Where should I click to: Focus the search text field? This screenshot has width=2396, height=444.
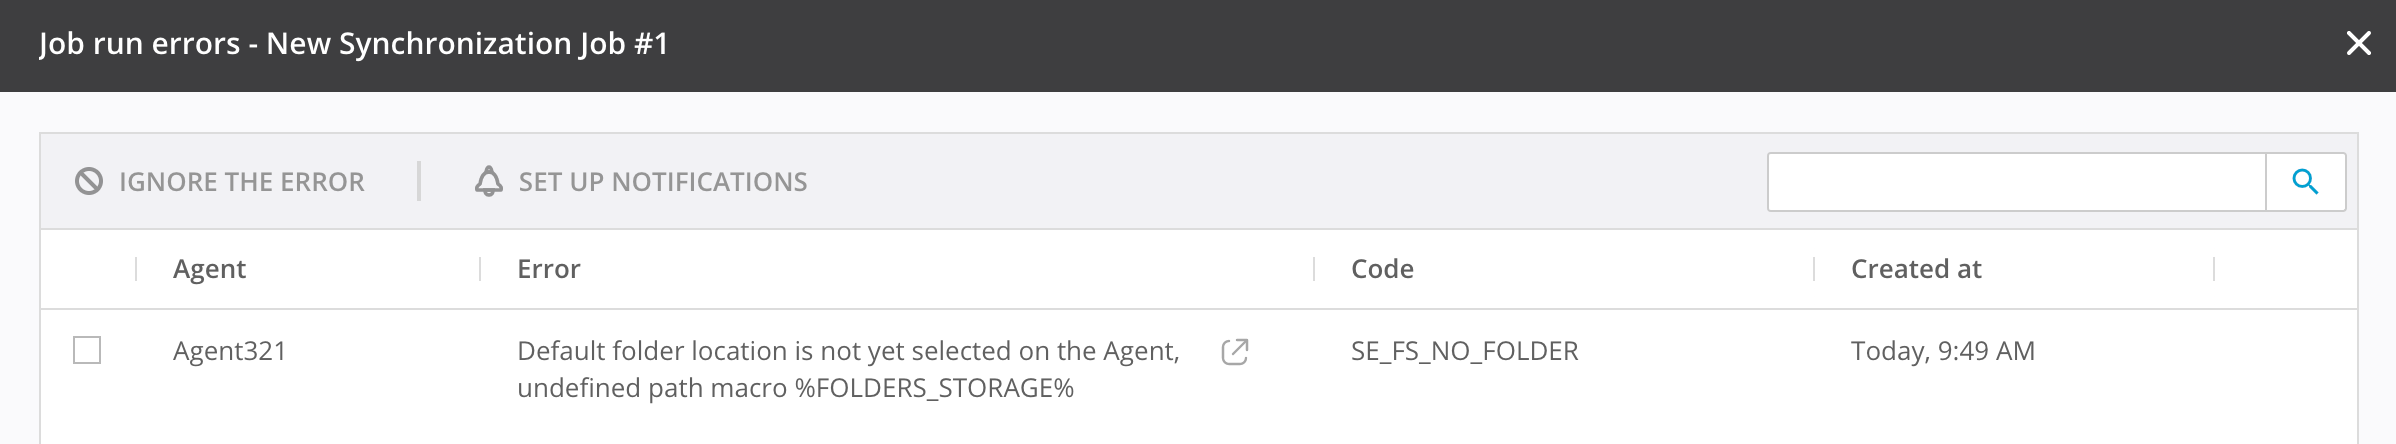(x=2015, y=182)
